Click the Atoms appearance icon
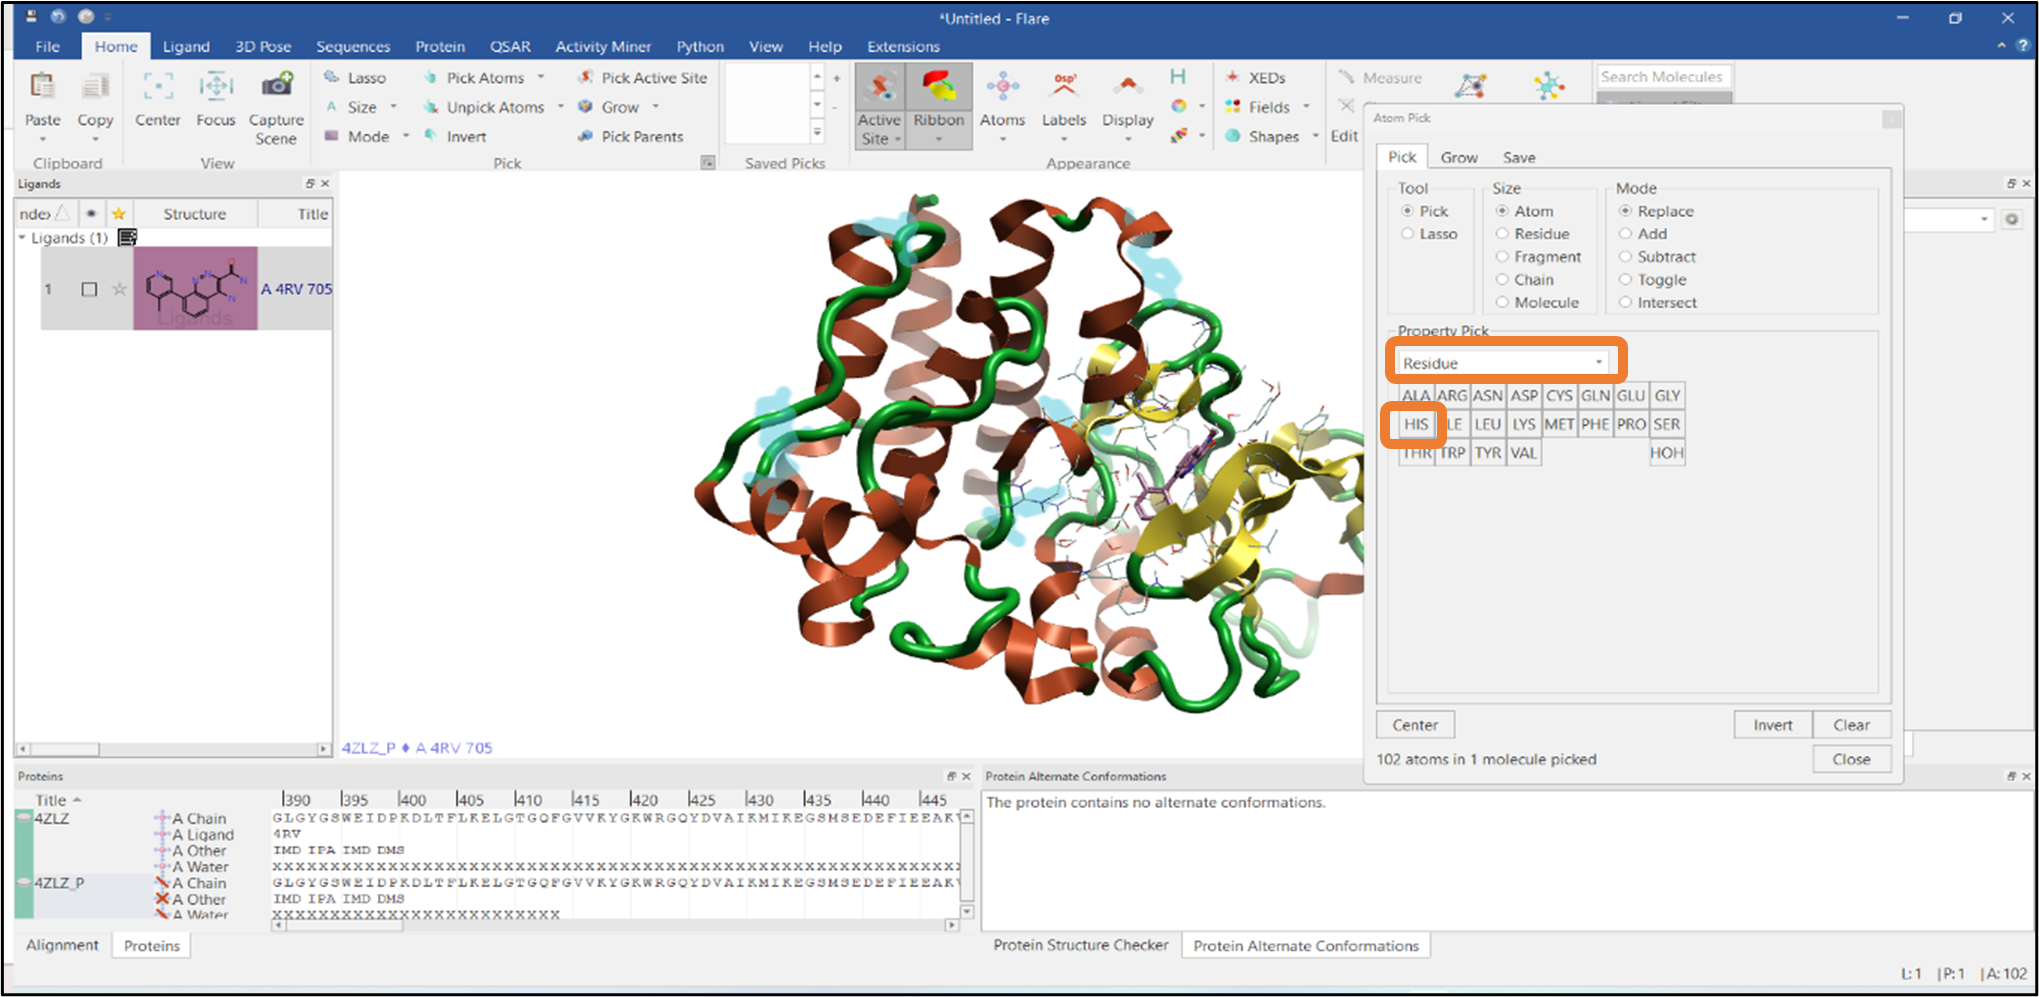This screenshot has width=2039, height=997. click(x=1002, y=87)
